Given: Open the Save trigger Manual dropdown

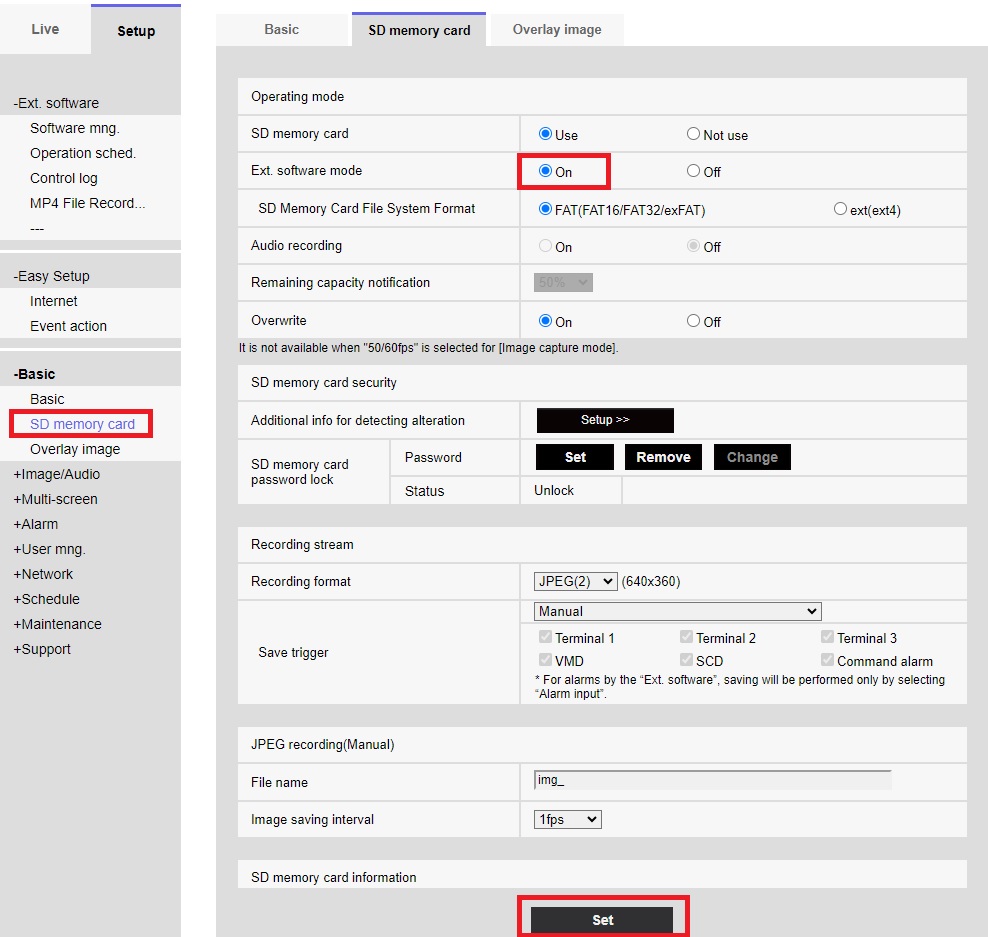Looking at the screenshot, I should coord(677,611).
